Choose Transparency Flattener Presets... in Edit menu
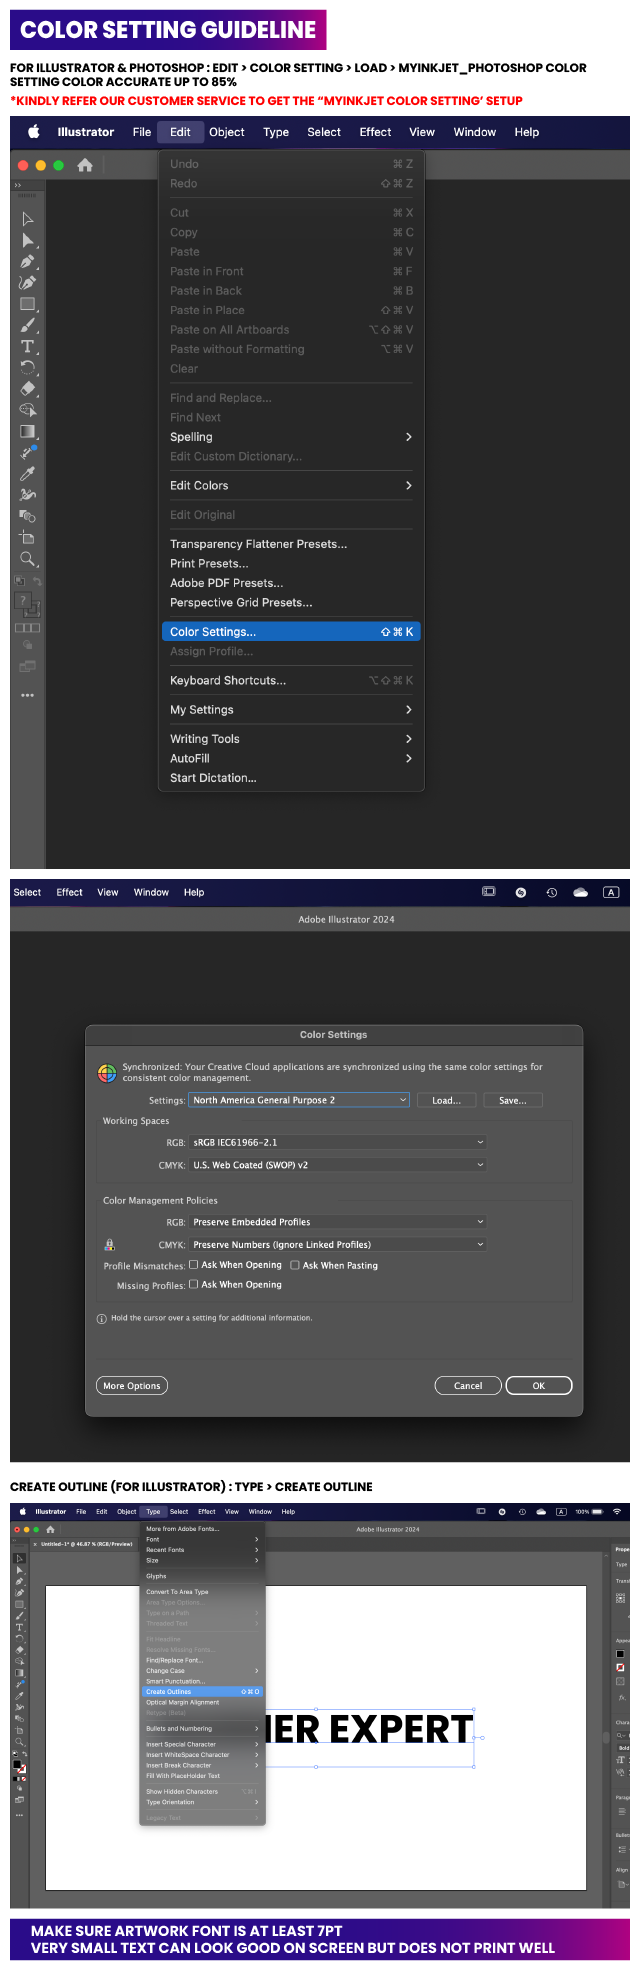The height and width of the screenshot is (1971, 640). 291,544
